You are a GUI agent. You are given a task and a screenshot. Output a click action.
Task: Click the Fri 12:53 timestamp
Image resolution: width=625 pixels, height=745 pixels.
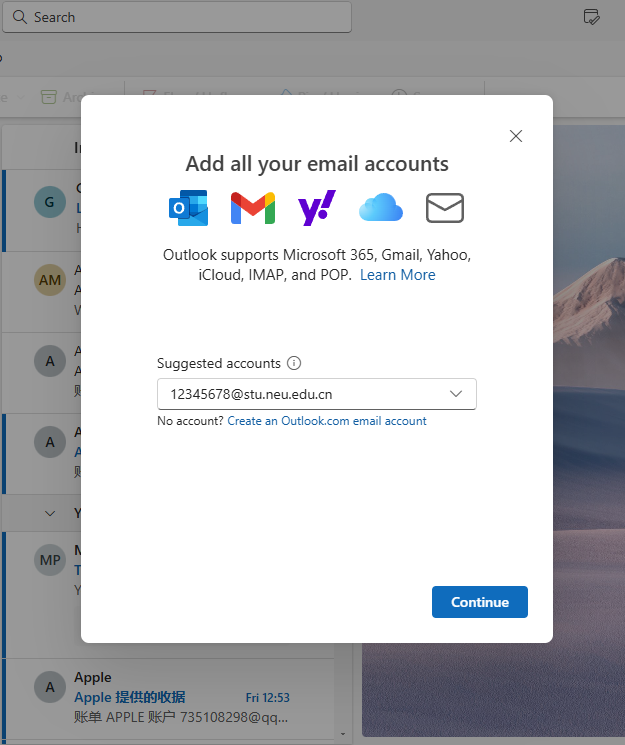coord(268,697)
